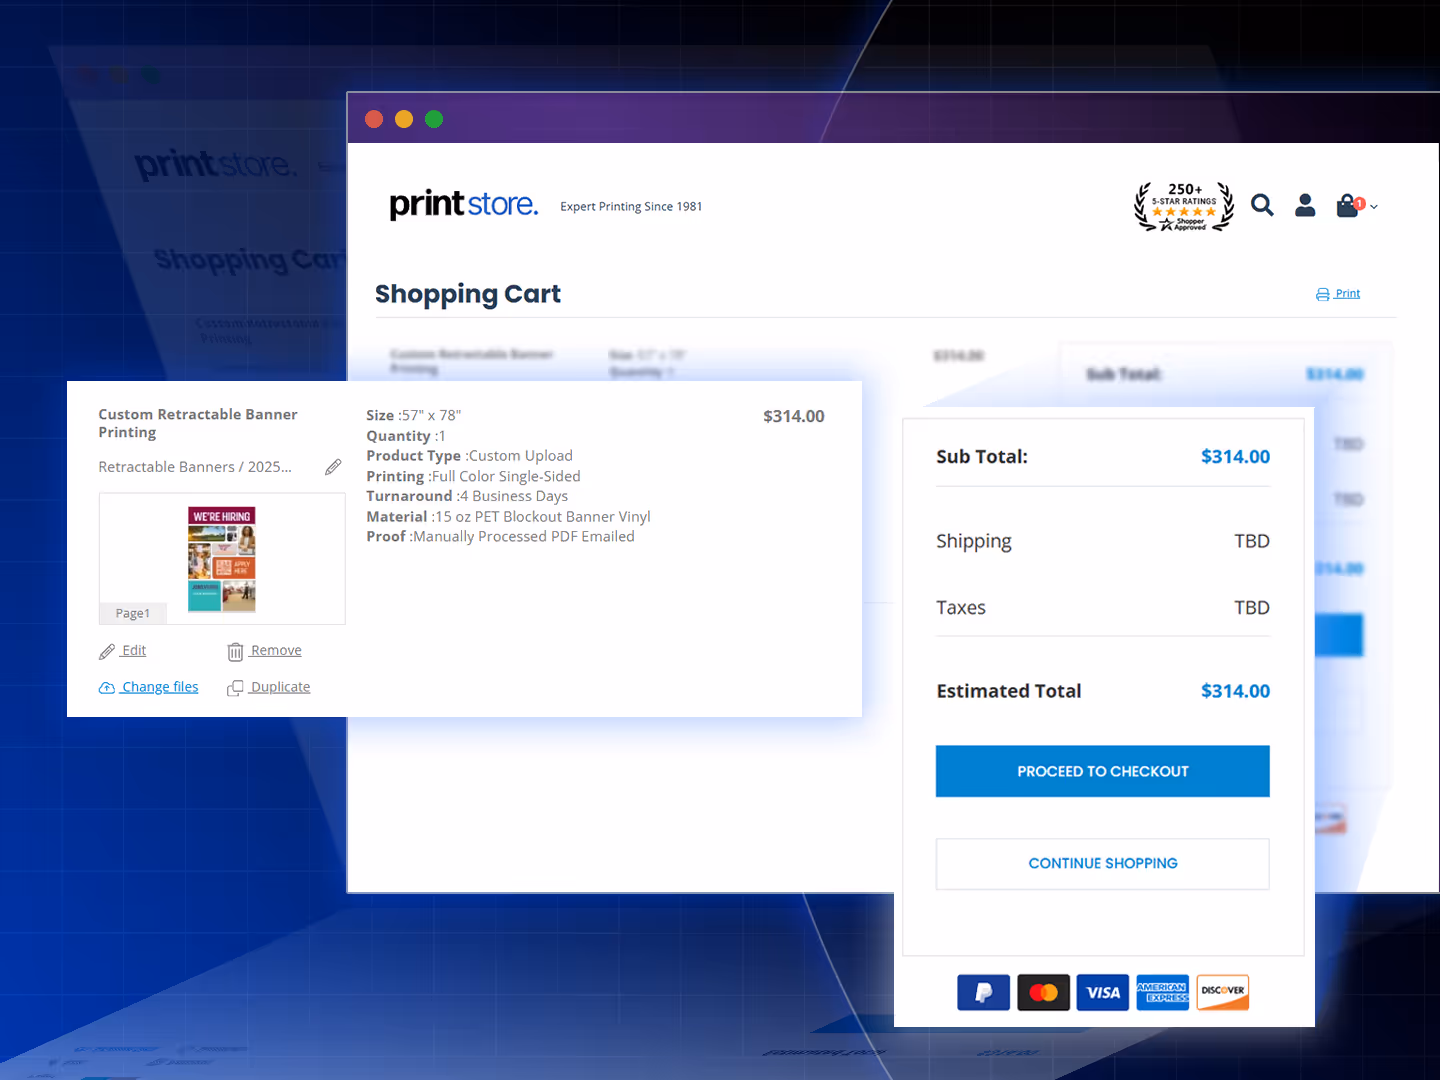This screenshot has width=1440, height=1080.
Task: Click the green maximize window dot
Action: click(434, 119)
